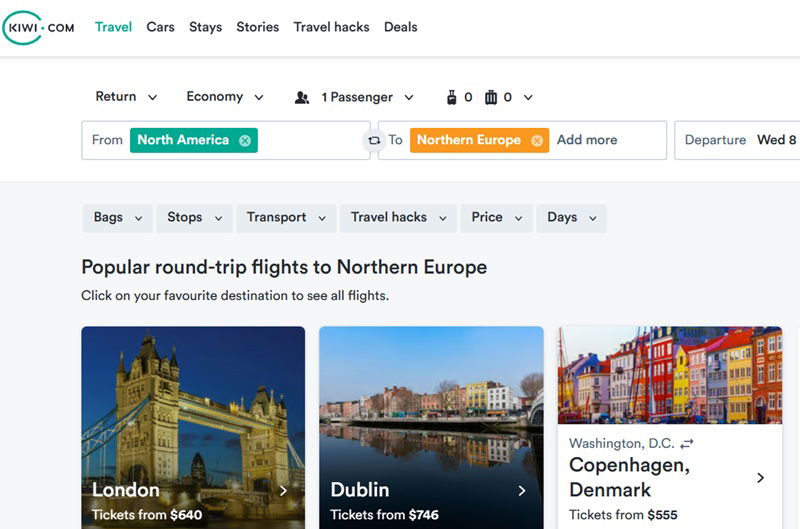This screenshot has height=529, width=800.
Task: Open the Stays section
Action: point(206,27)
